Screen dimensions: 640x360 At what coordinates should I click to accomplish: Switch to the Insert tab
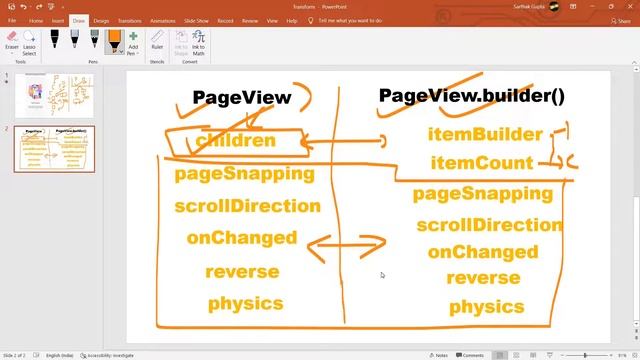point(58,20)
